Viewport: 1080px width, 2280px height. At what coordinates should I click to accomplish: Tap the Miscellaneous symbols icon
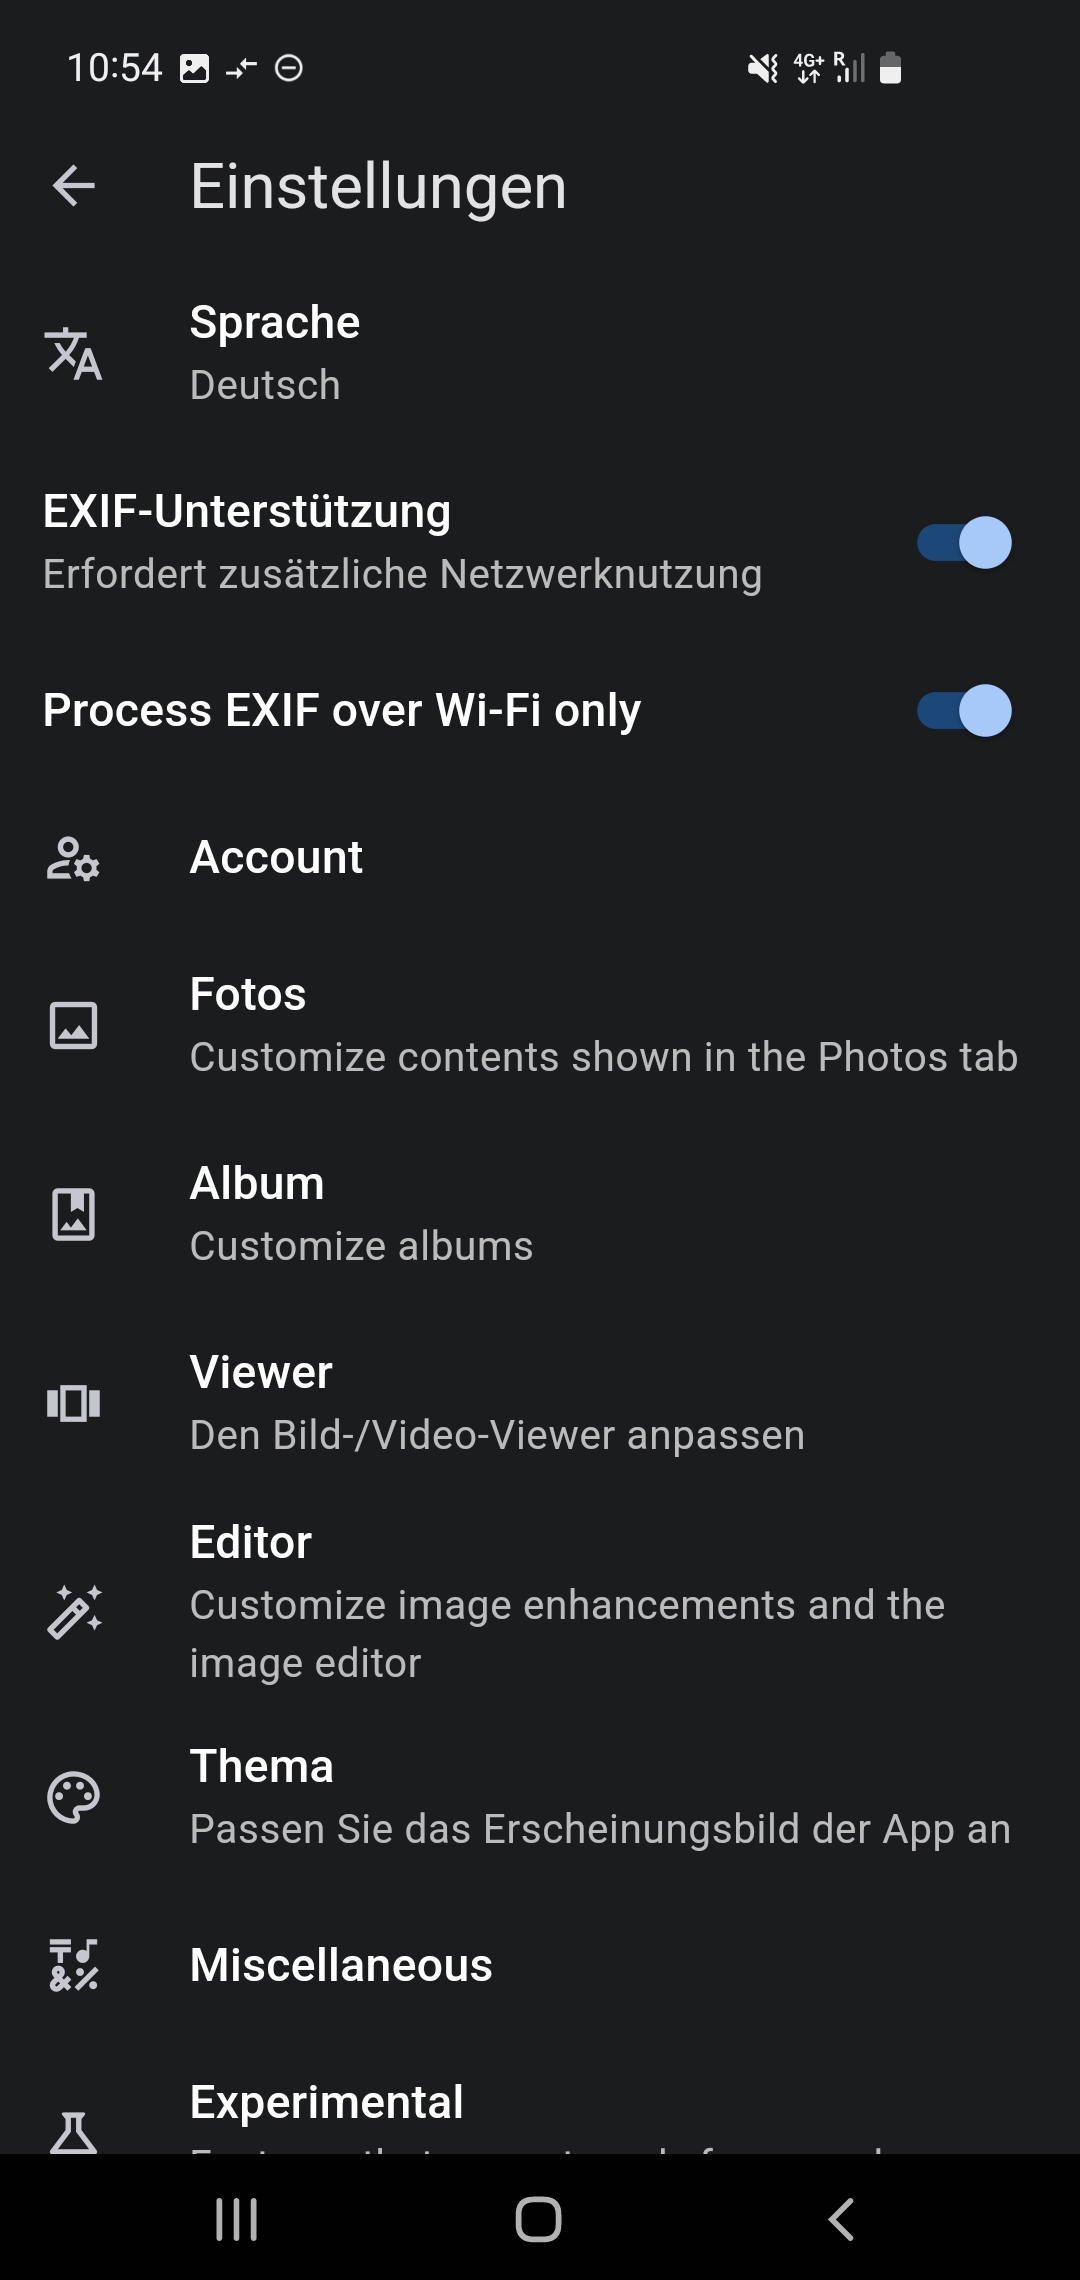pyautogui.click(x=74, y=1965)
